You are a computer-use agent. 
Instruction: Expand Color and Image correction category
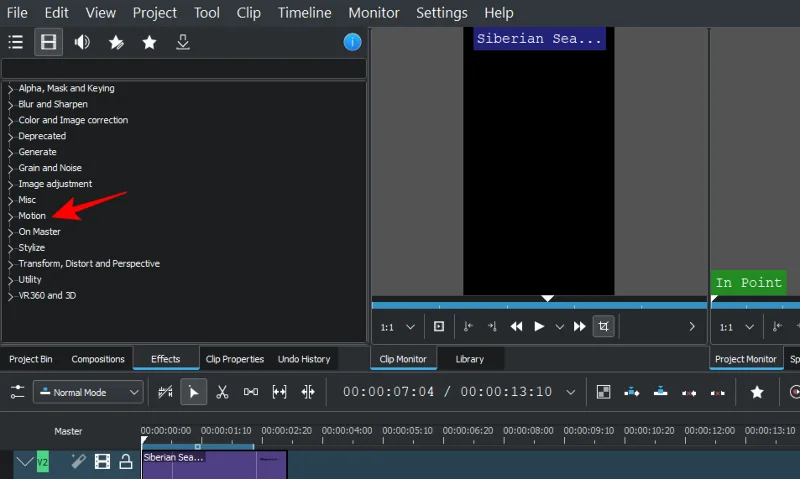pyautogui.click(x=10, y=120)
